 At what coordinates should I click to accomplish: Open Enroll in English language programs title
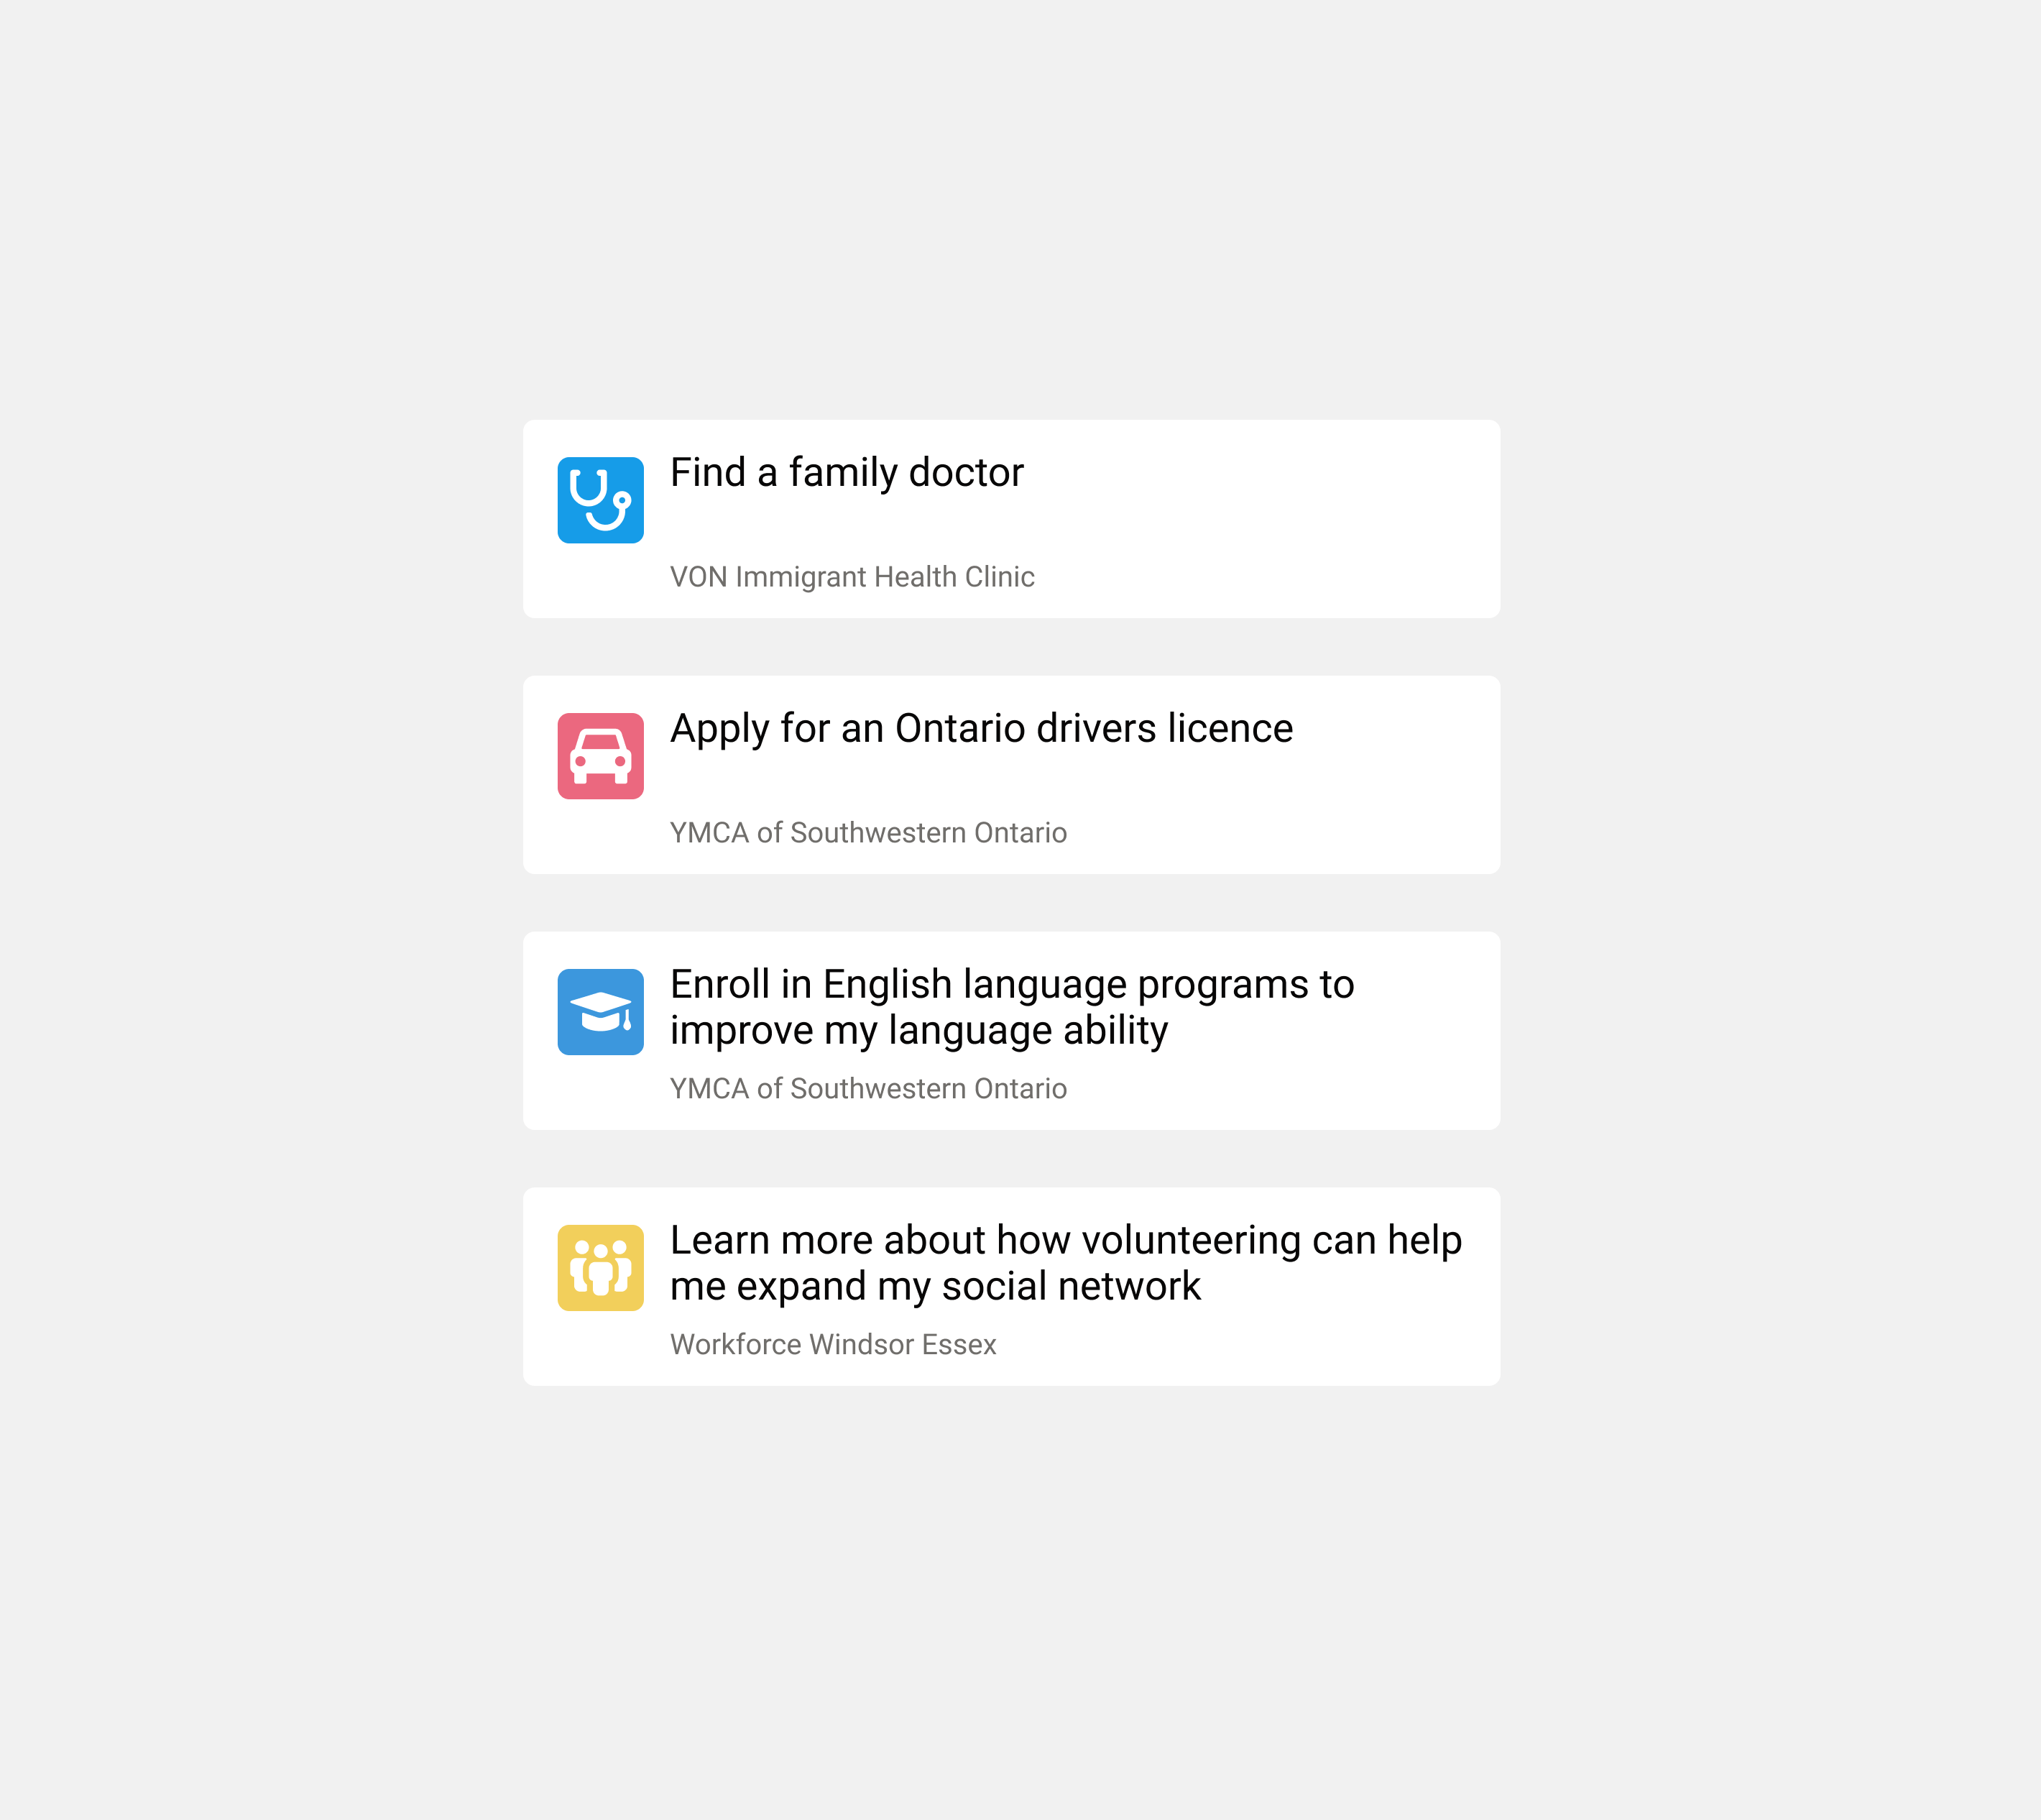tap(1012, 1007)
